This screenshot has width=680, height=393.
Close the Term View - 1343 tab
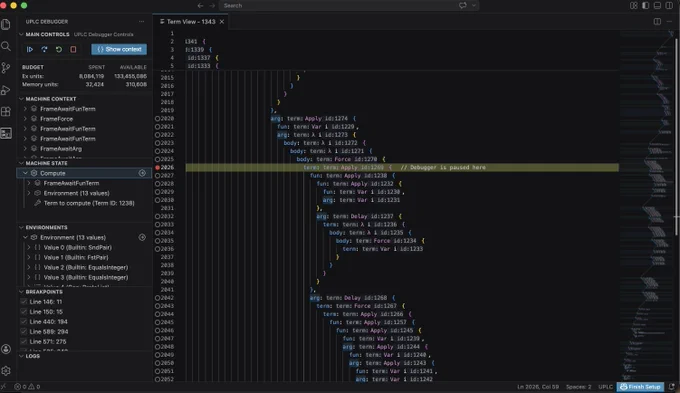(x=222, y=22)
